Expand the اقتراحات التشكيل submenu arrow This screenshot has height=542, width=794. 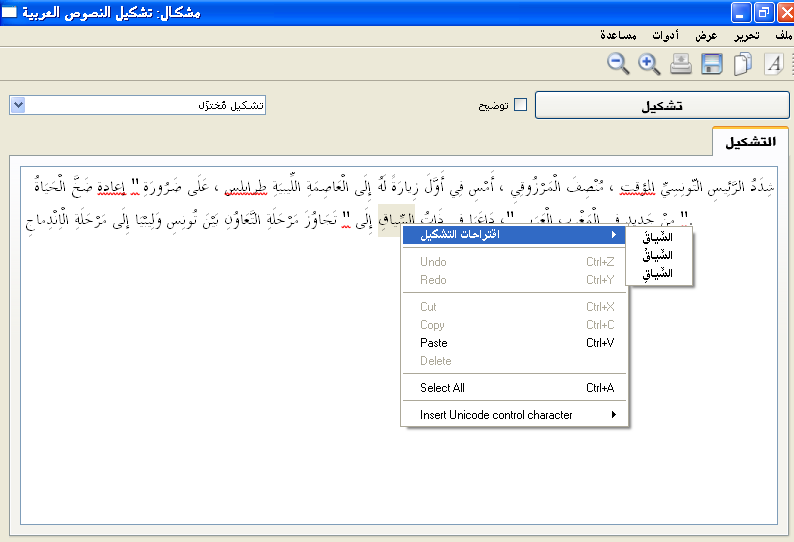pos(614,235)
